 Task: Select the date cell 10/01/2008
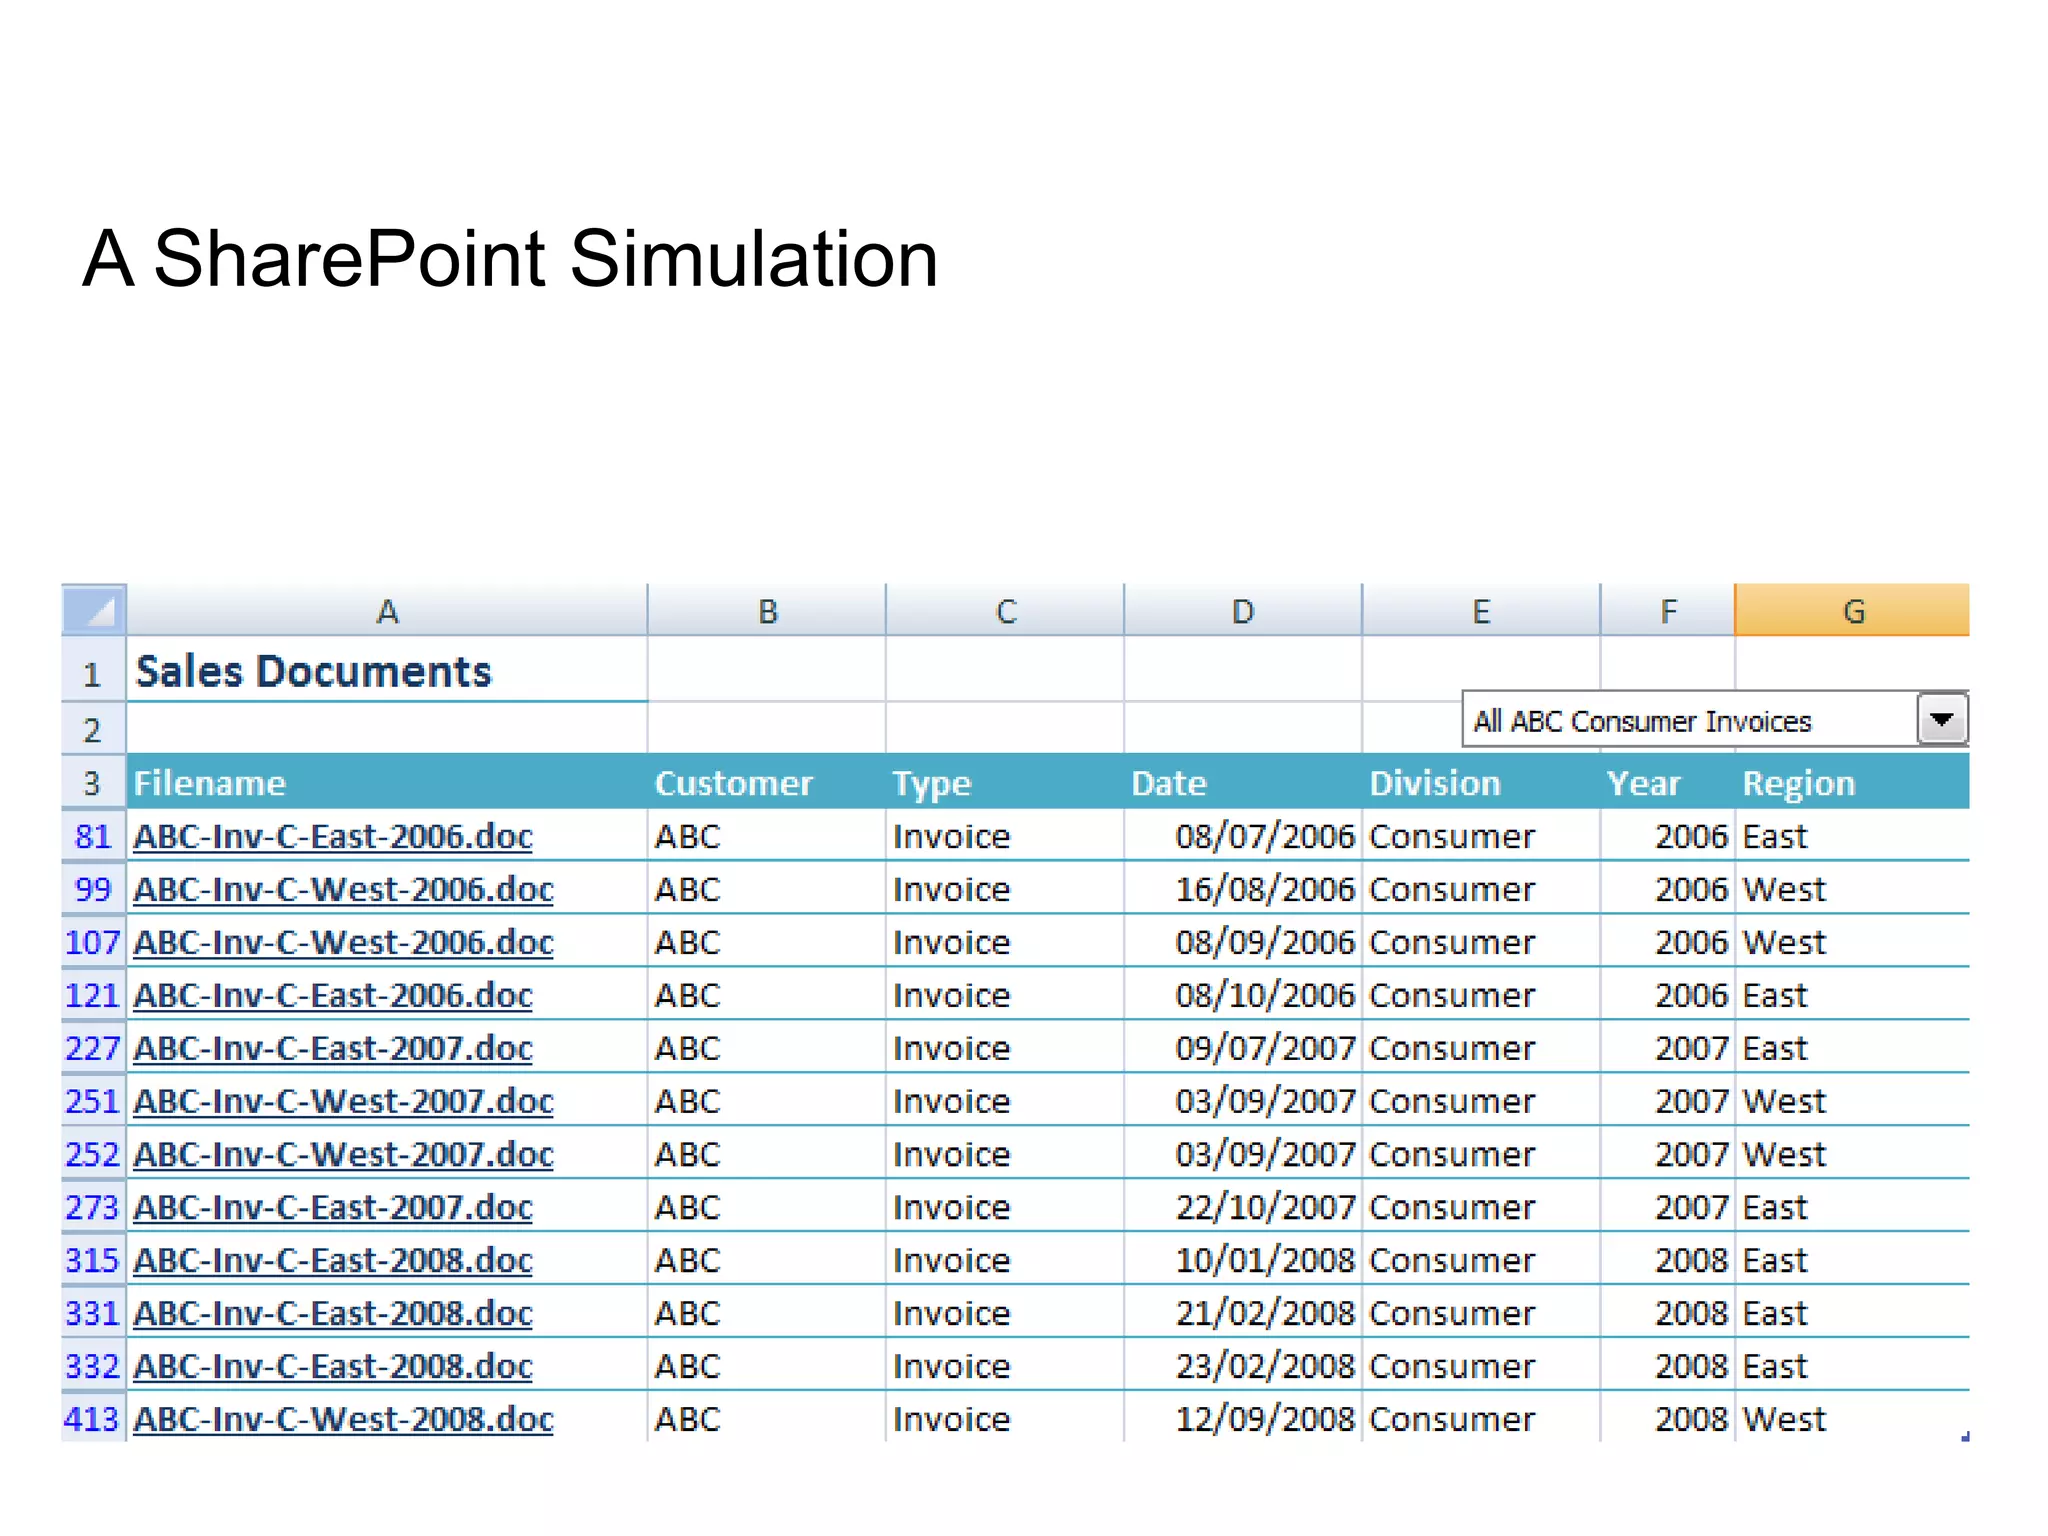[x=1243, y=1260]
